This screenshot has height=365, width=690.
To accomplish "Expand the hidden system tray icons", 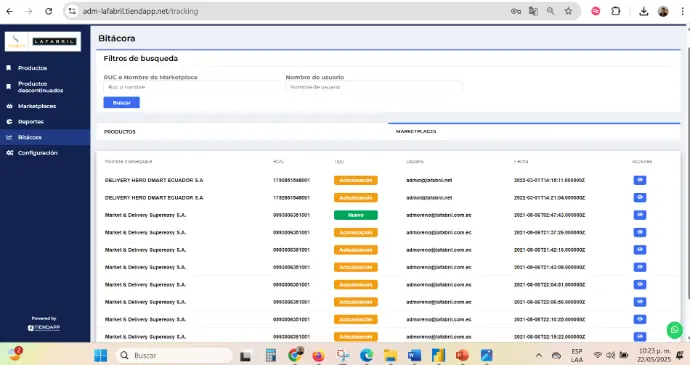I will 539,355.
